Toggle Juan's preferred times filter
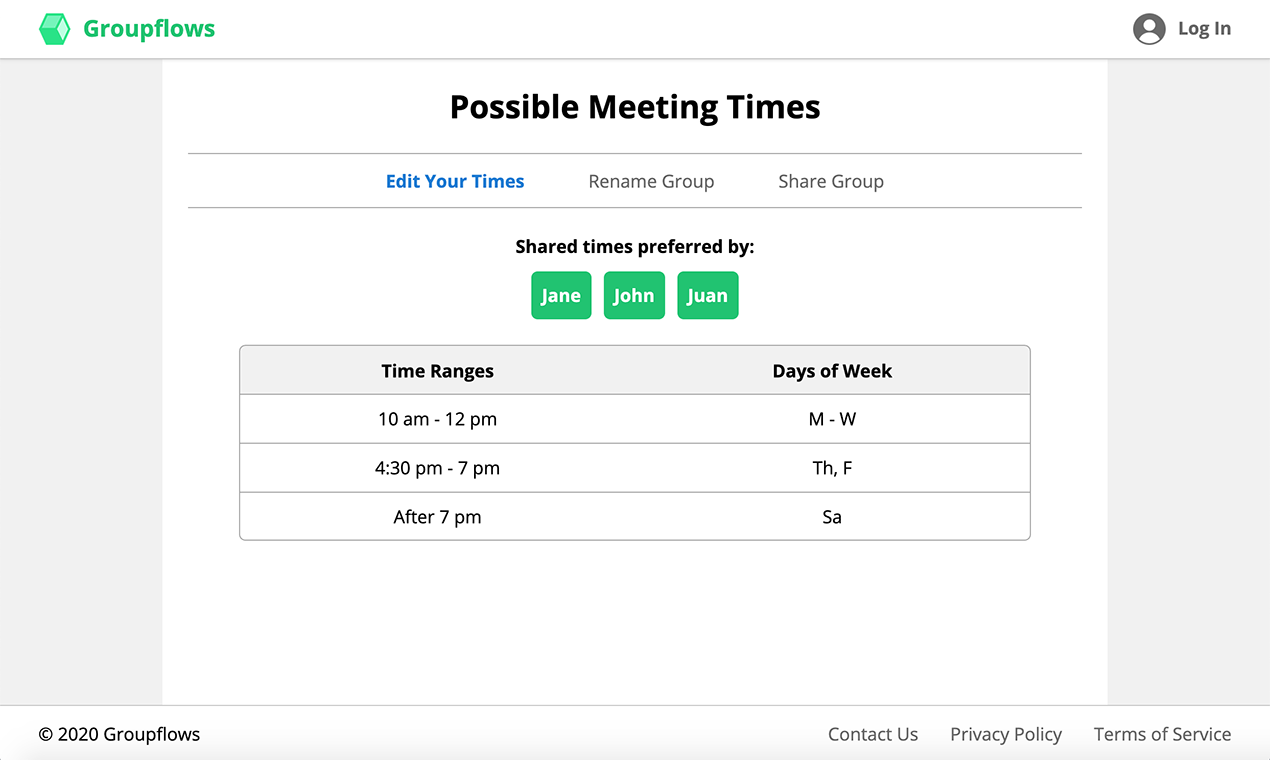The height and width of the screenshot is (760, 1270). [707, 295]
